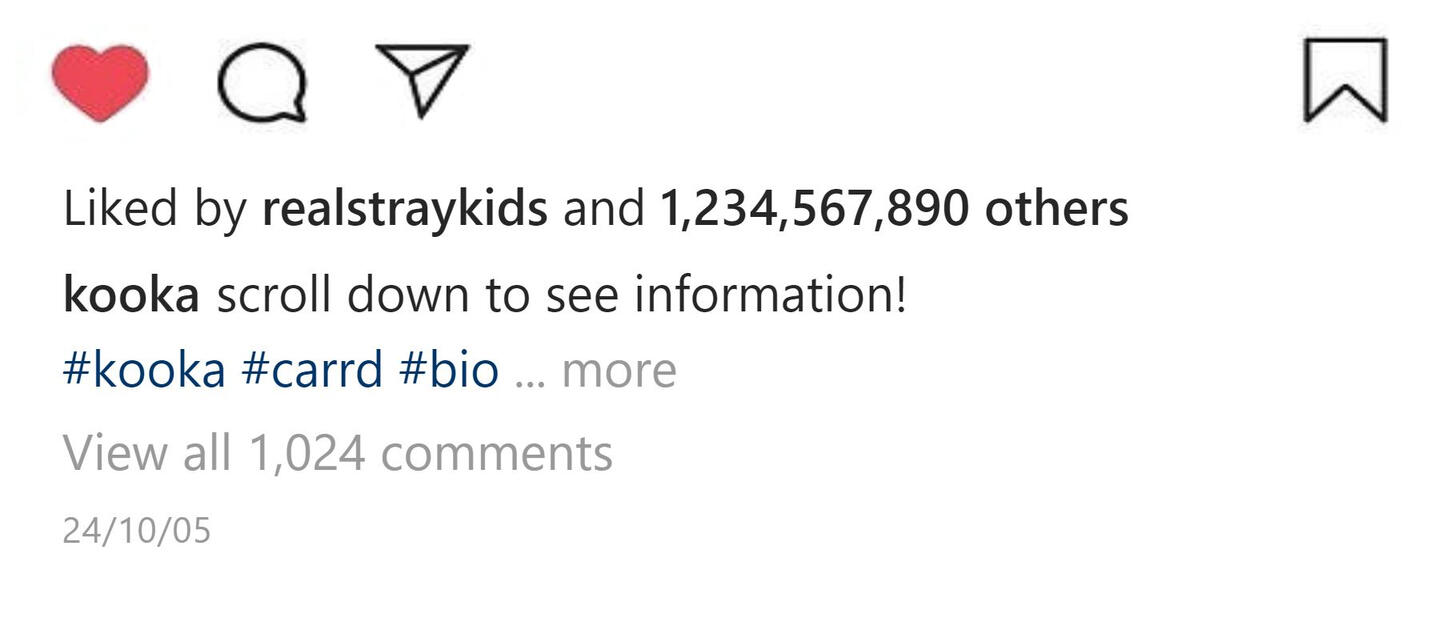Browse the #carrd hashtag
The height and width of the screenshot is (630, 1438).
pyautogui.click(x=312, y=371)
